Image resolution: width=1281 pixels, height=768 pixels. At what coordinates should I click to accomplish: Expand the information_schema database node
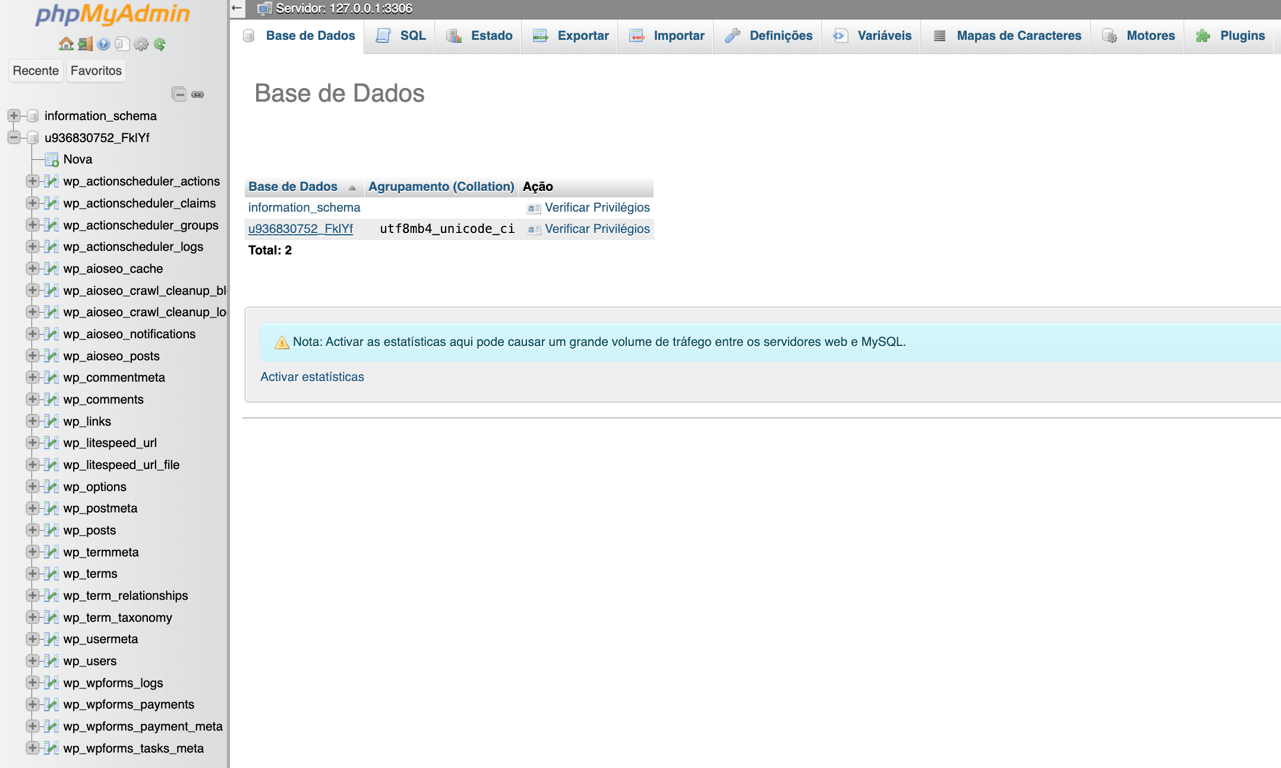click(x=14, y=116)
